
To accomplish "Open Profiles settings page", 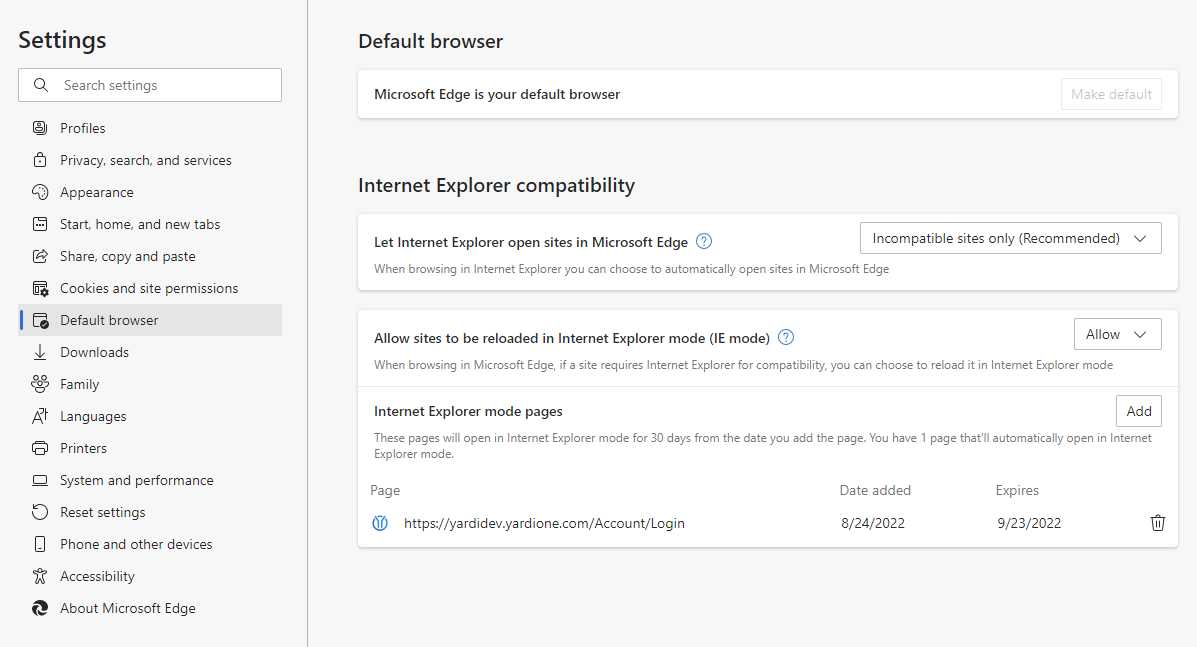I will pyautogui.click(x=150, y=128).
